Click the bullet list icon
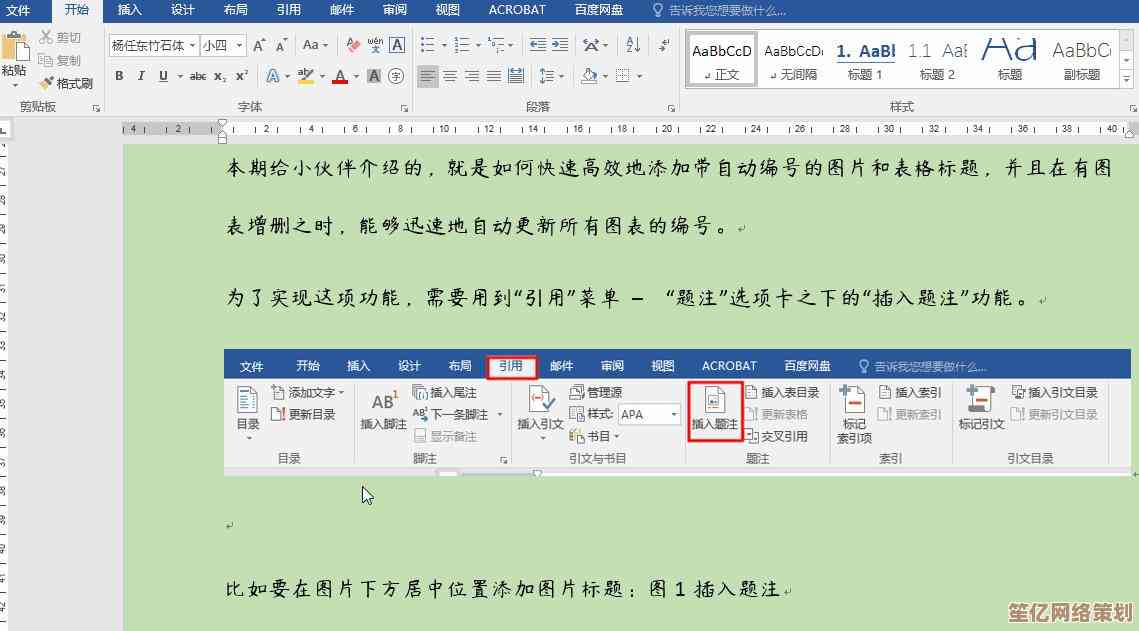The height and width of the screenshot is (631, 1139). pos(428,45)
